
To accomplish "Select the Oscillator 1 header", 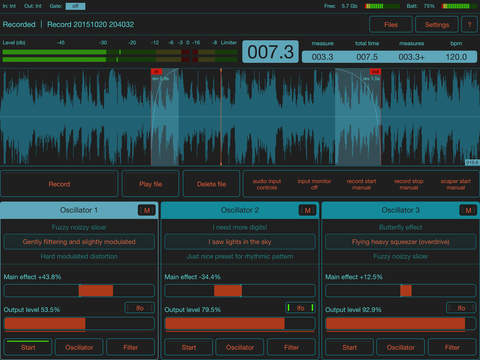I will (x=79, y=210).
